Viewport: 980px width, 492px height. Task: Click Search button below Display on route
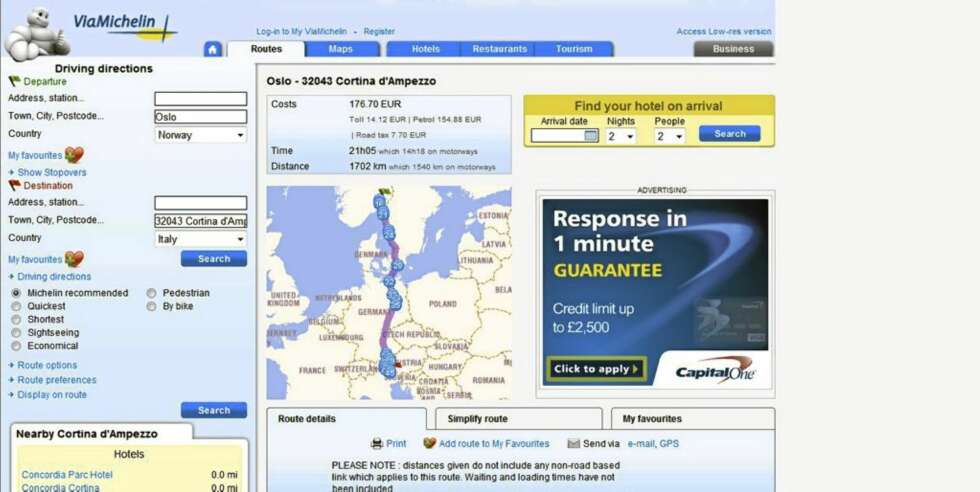click(214, 410)
